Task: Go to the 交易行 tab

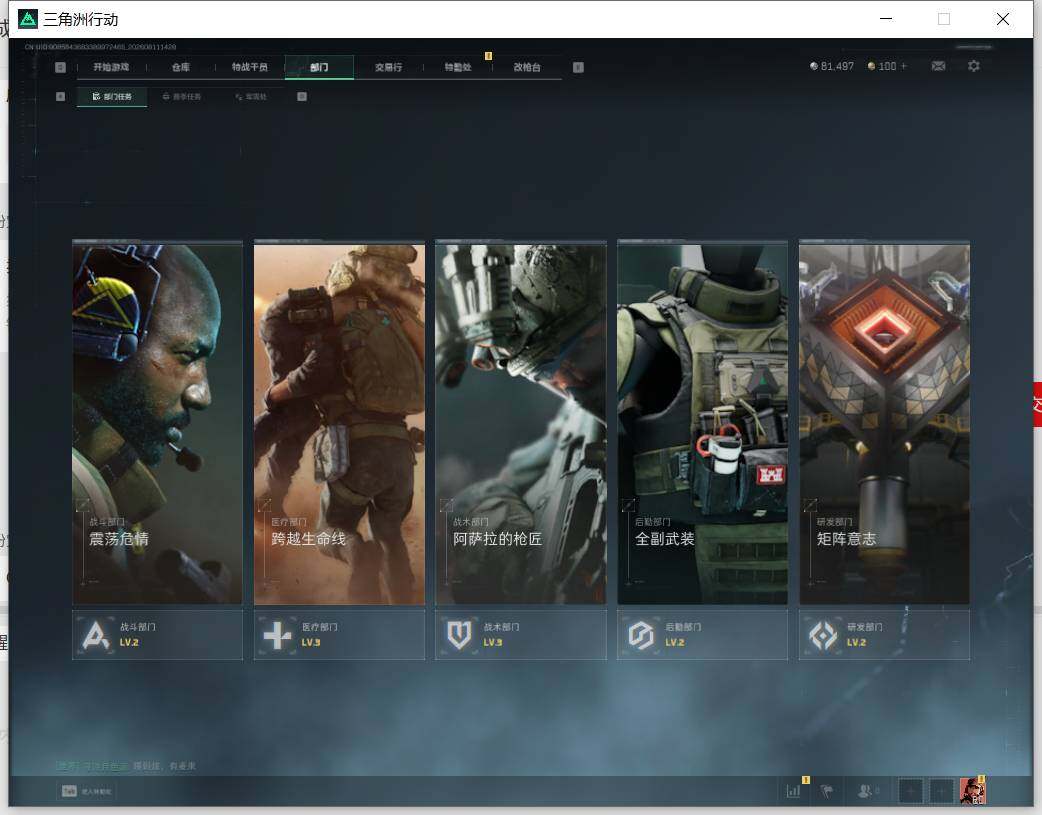Action: (x=388, y=67)
